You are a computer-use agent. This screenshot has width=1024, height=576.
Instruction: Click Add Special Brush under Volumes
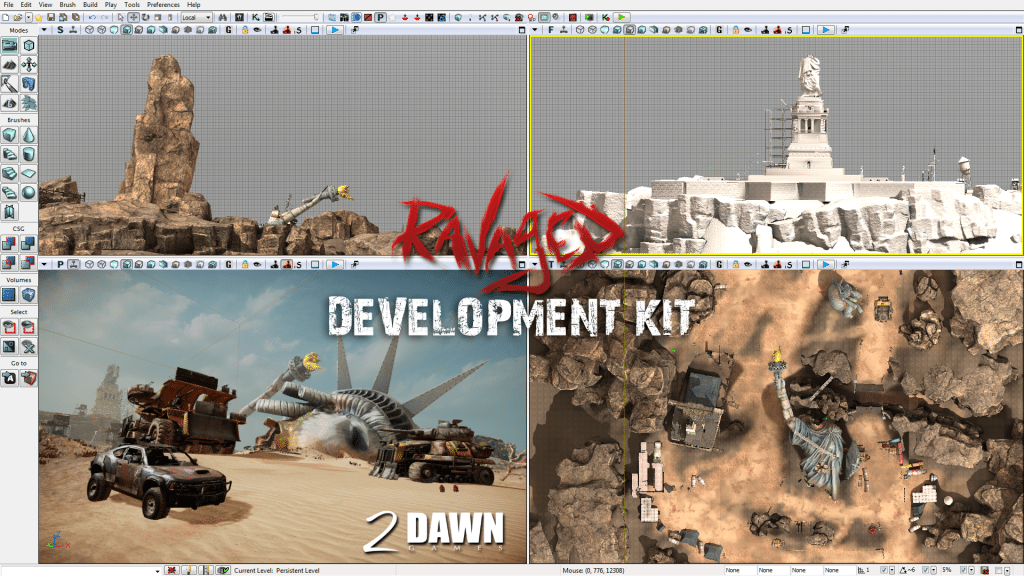(x=9, y=295)
